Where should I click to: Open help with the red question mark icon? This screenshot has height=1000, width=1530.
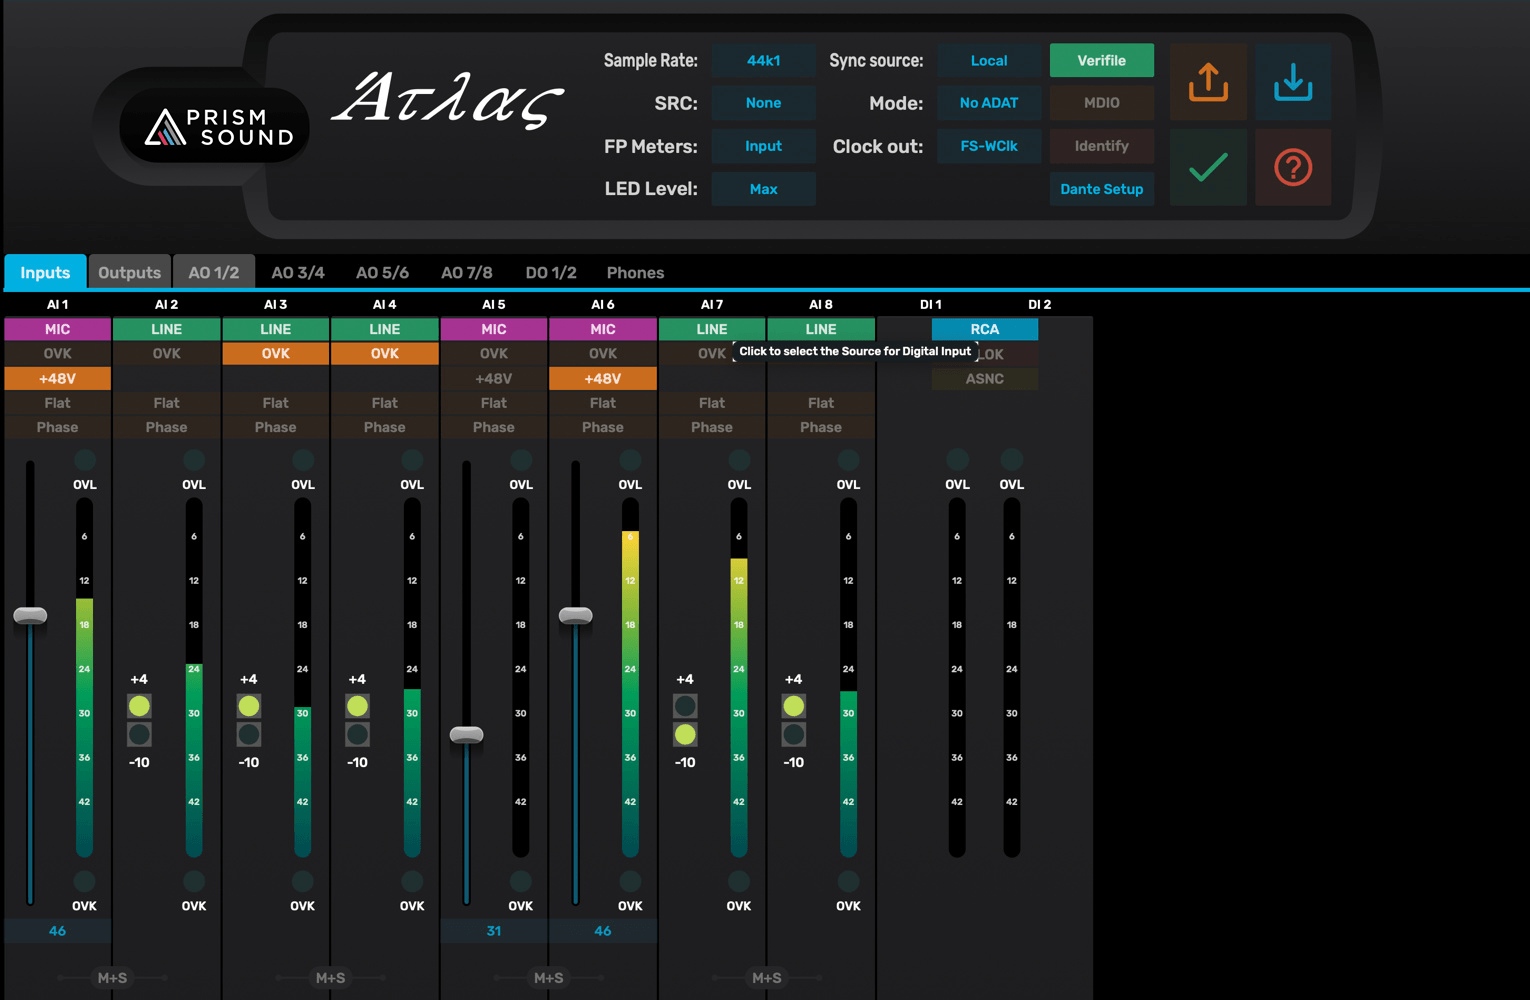click(1293, 167)
